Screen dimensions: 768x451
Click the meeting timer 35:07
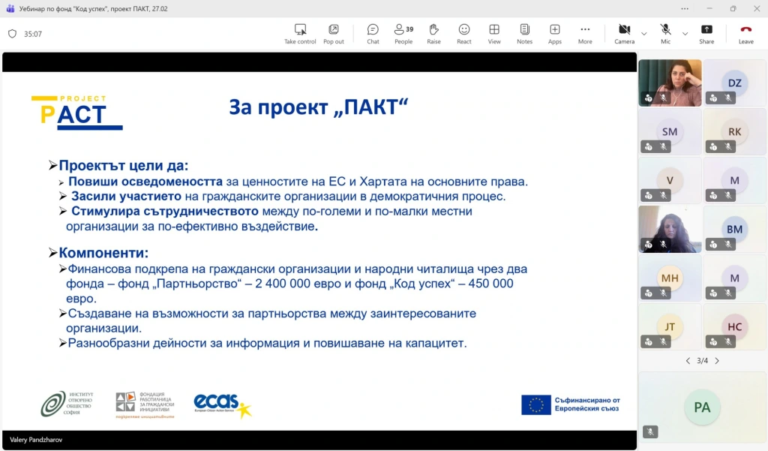tap(33, 34)
